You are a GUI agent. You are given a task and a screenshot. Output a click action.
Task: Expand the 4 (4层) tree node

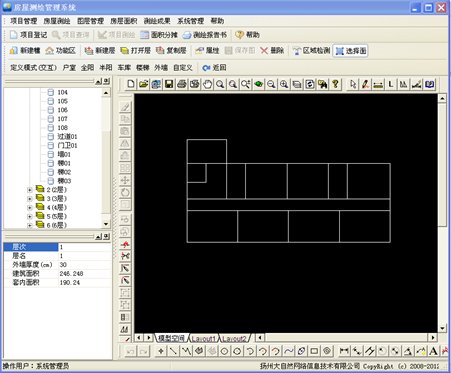click(30, 208)
